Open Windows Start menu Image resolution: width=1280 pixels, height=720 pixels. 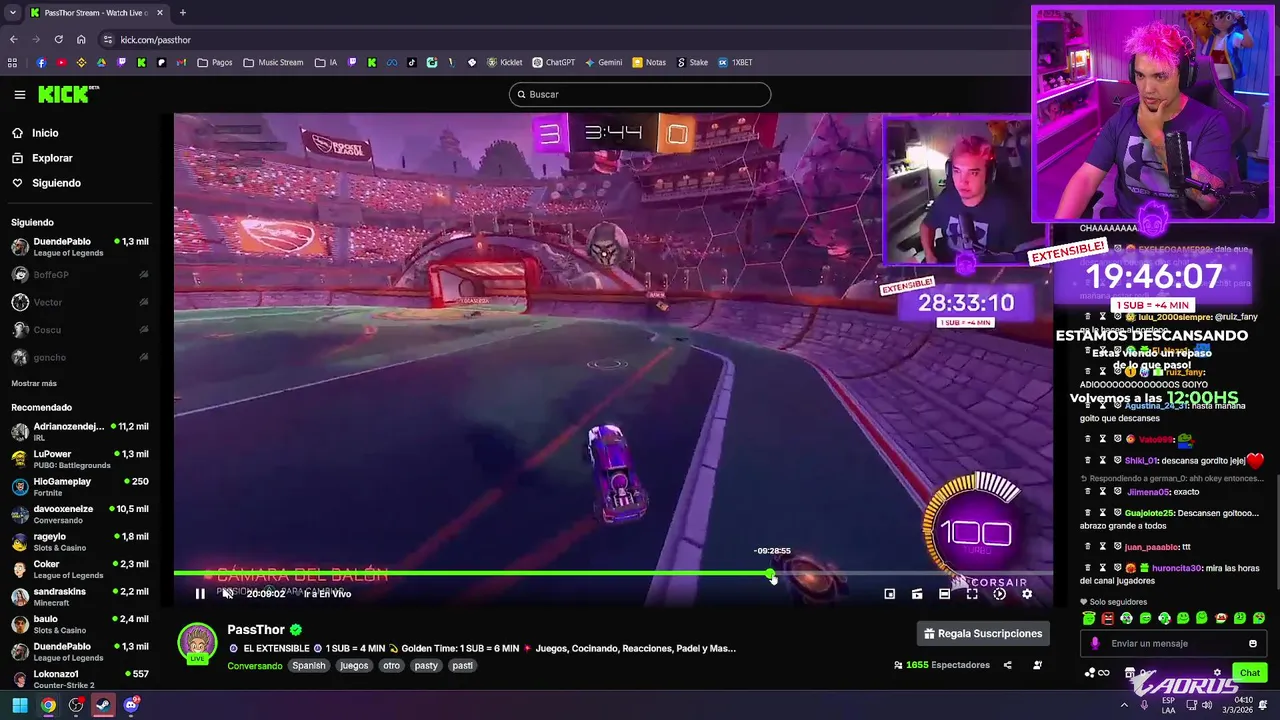coord(19,705)
